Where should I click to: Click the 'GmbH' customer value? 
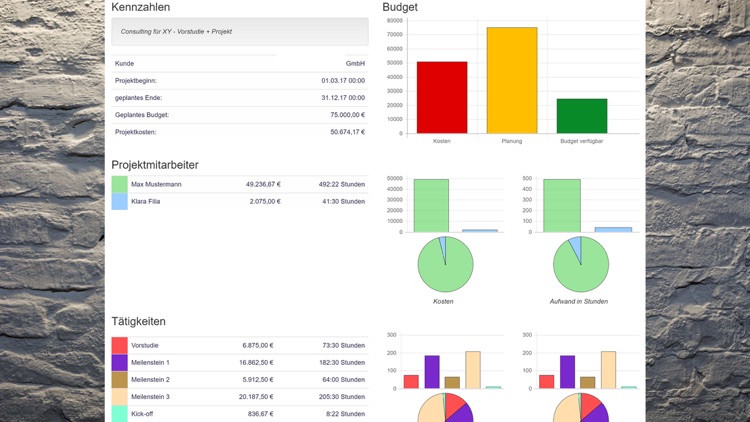[355, 64]
